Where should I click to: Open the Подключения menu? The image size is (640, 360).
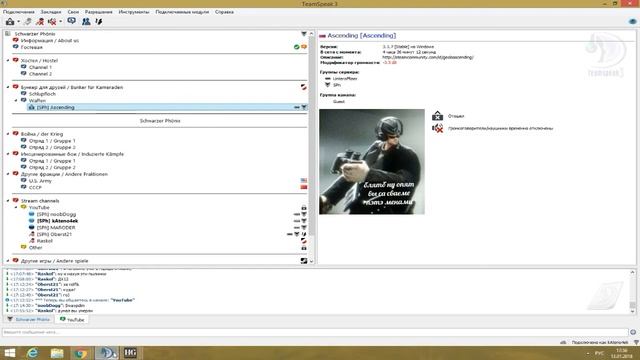point(19,12)
